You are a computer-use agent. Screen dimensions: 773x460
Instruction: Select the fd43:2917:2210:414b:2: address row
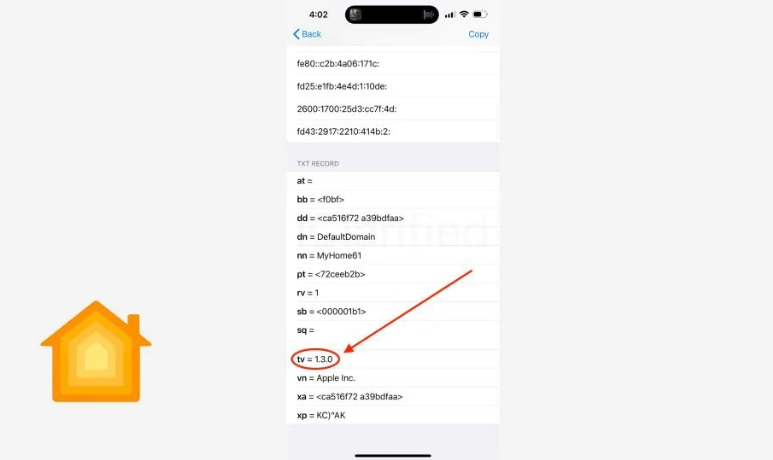393,132
